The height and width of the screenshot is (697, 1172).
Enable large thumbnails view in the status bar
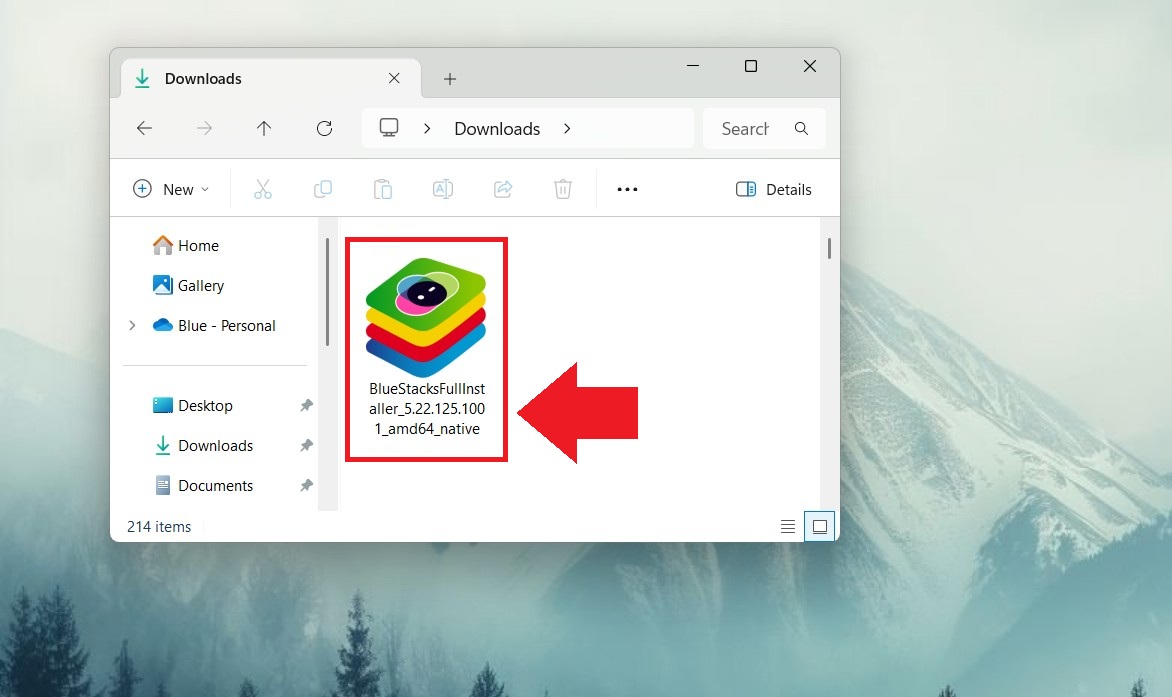(819, 525)
